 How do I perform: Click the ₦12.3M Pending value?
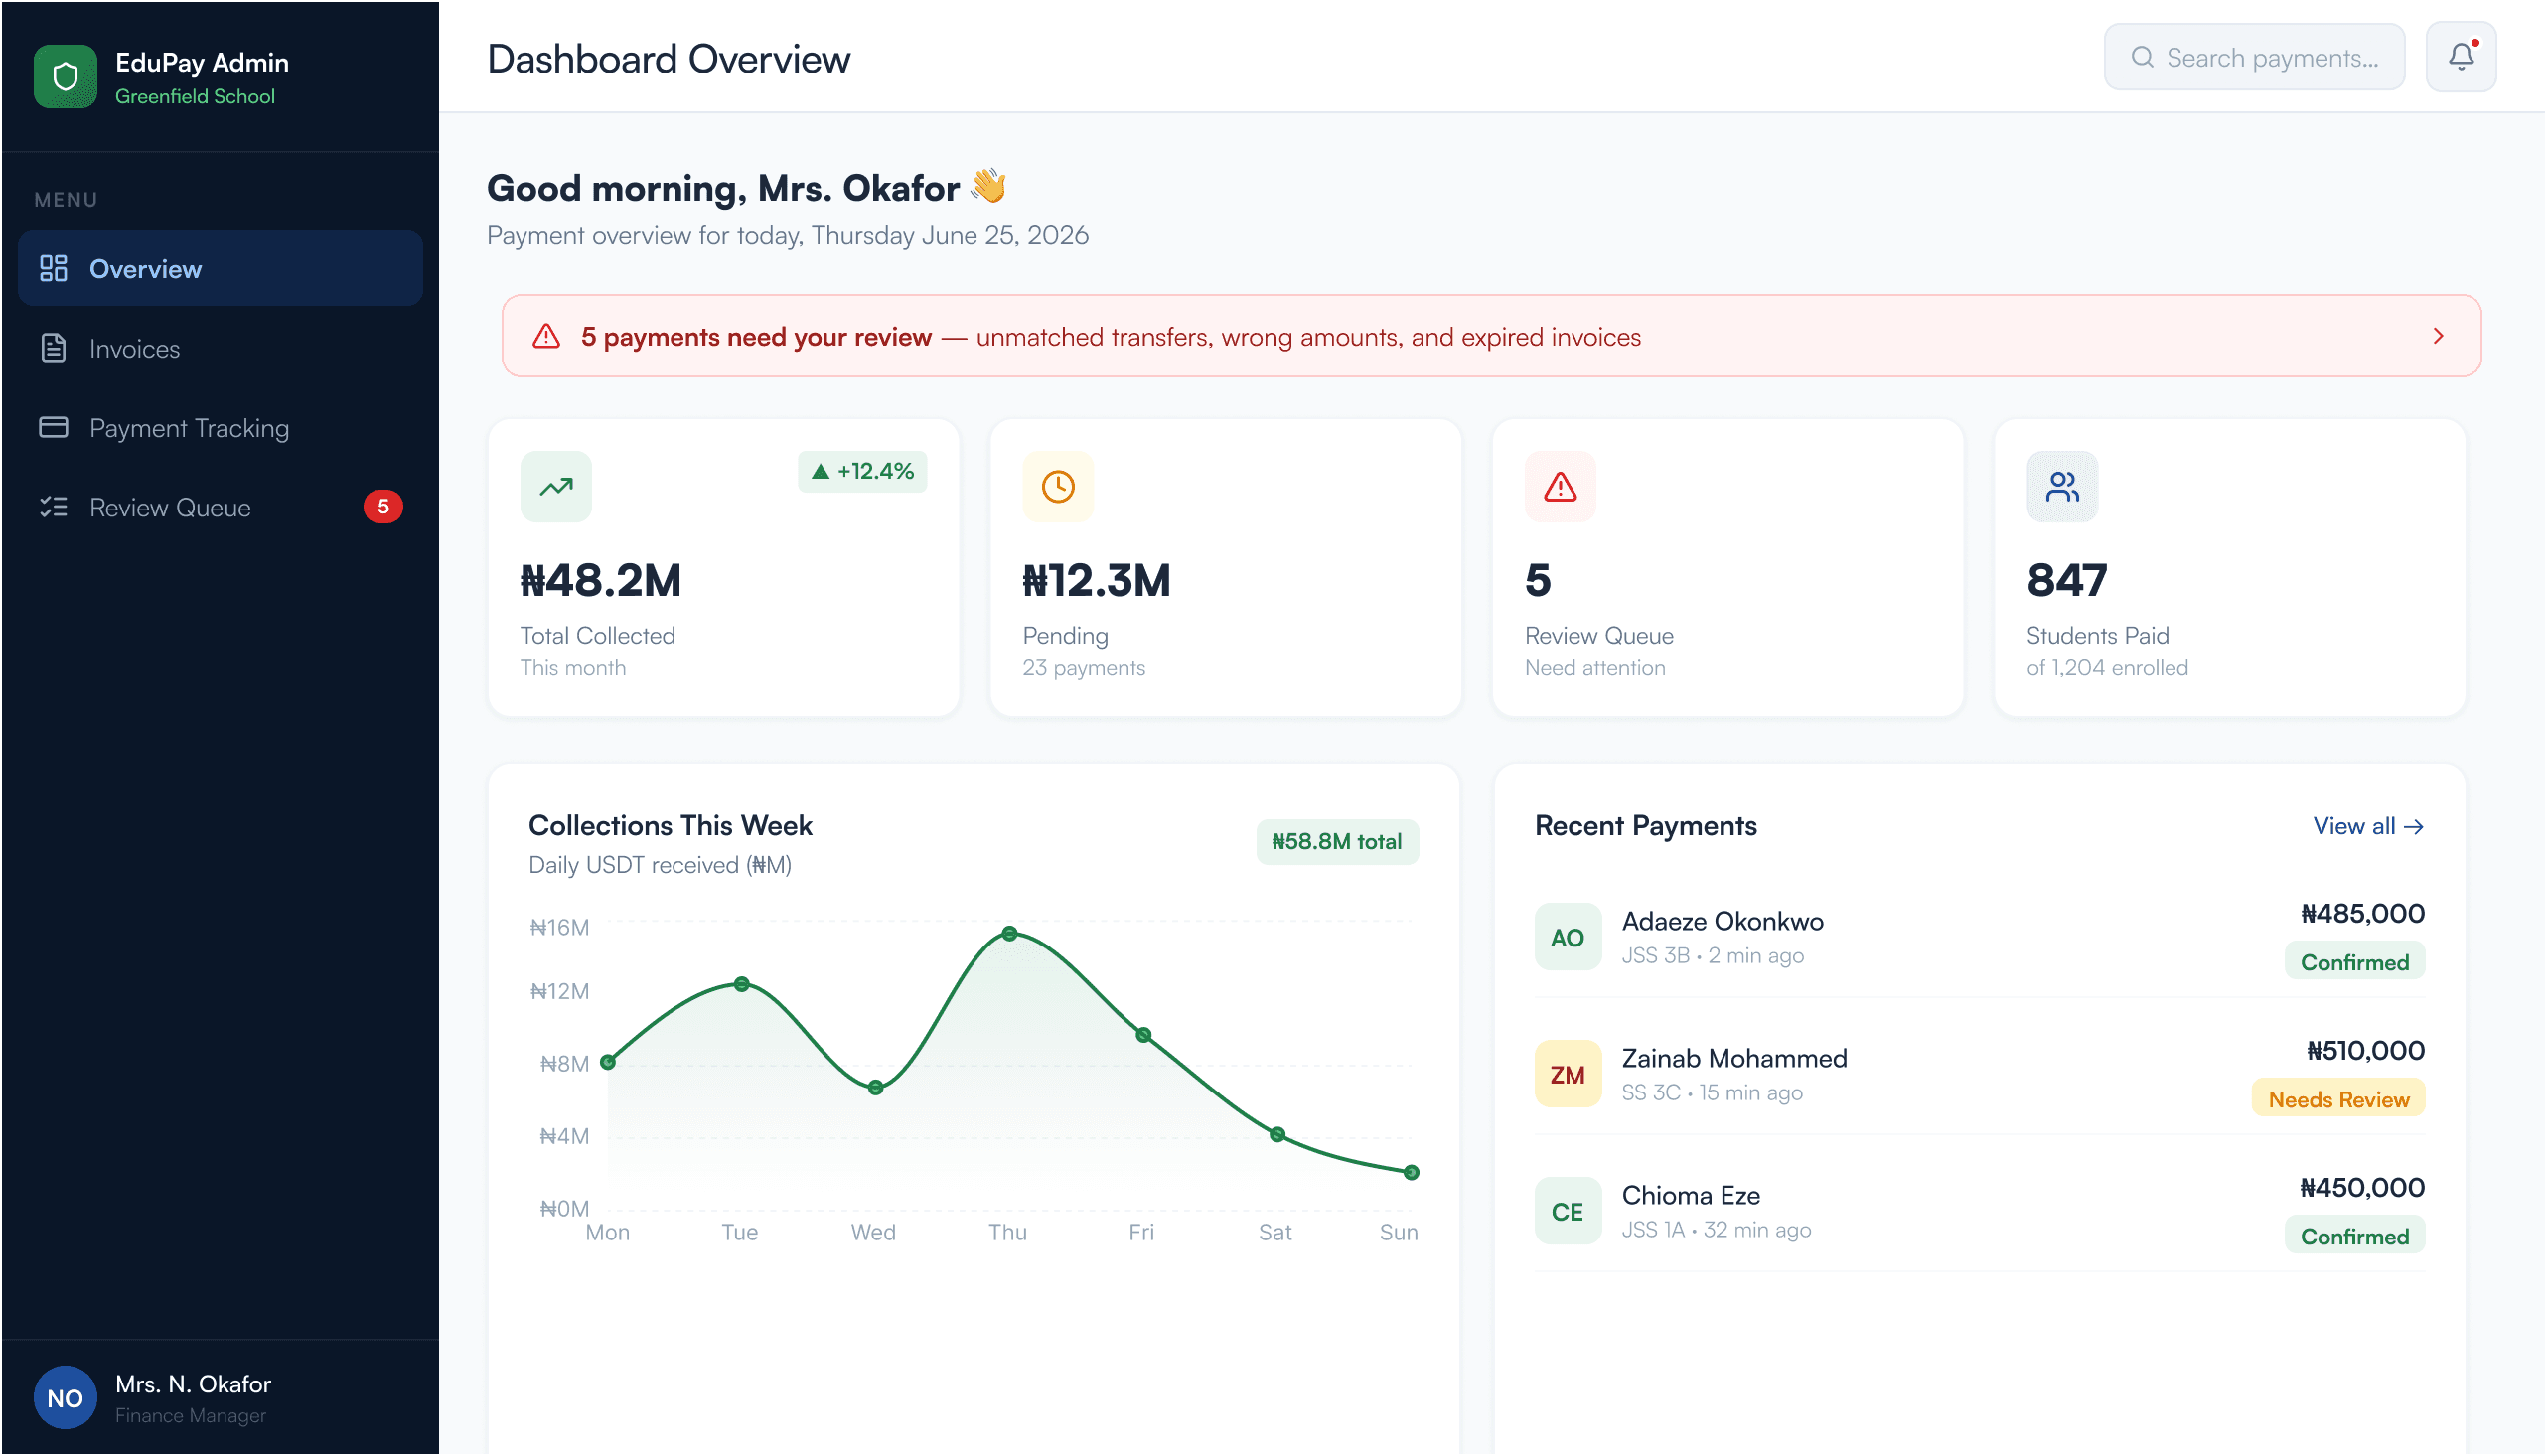1097,581
